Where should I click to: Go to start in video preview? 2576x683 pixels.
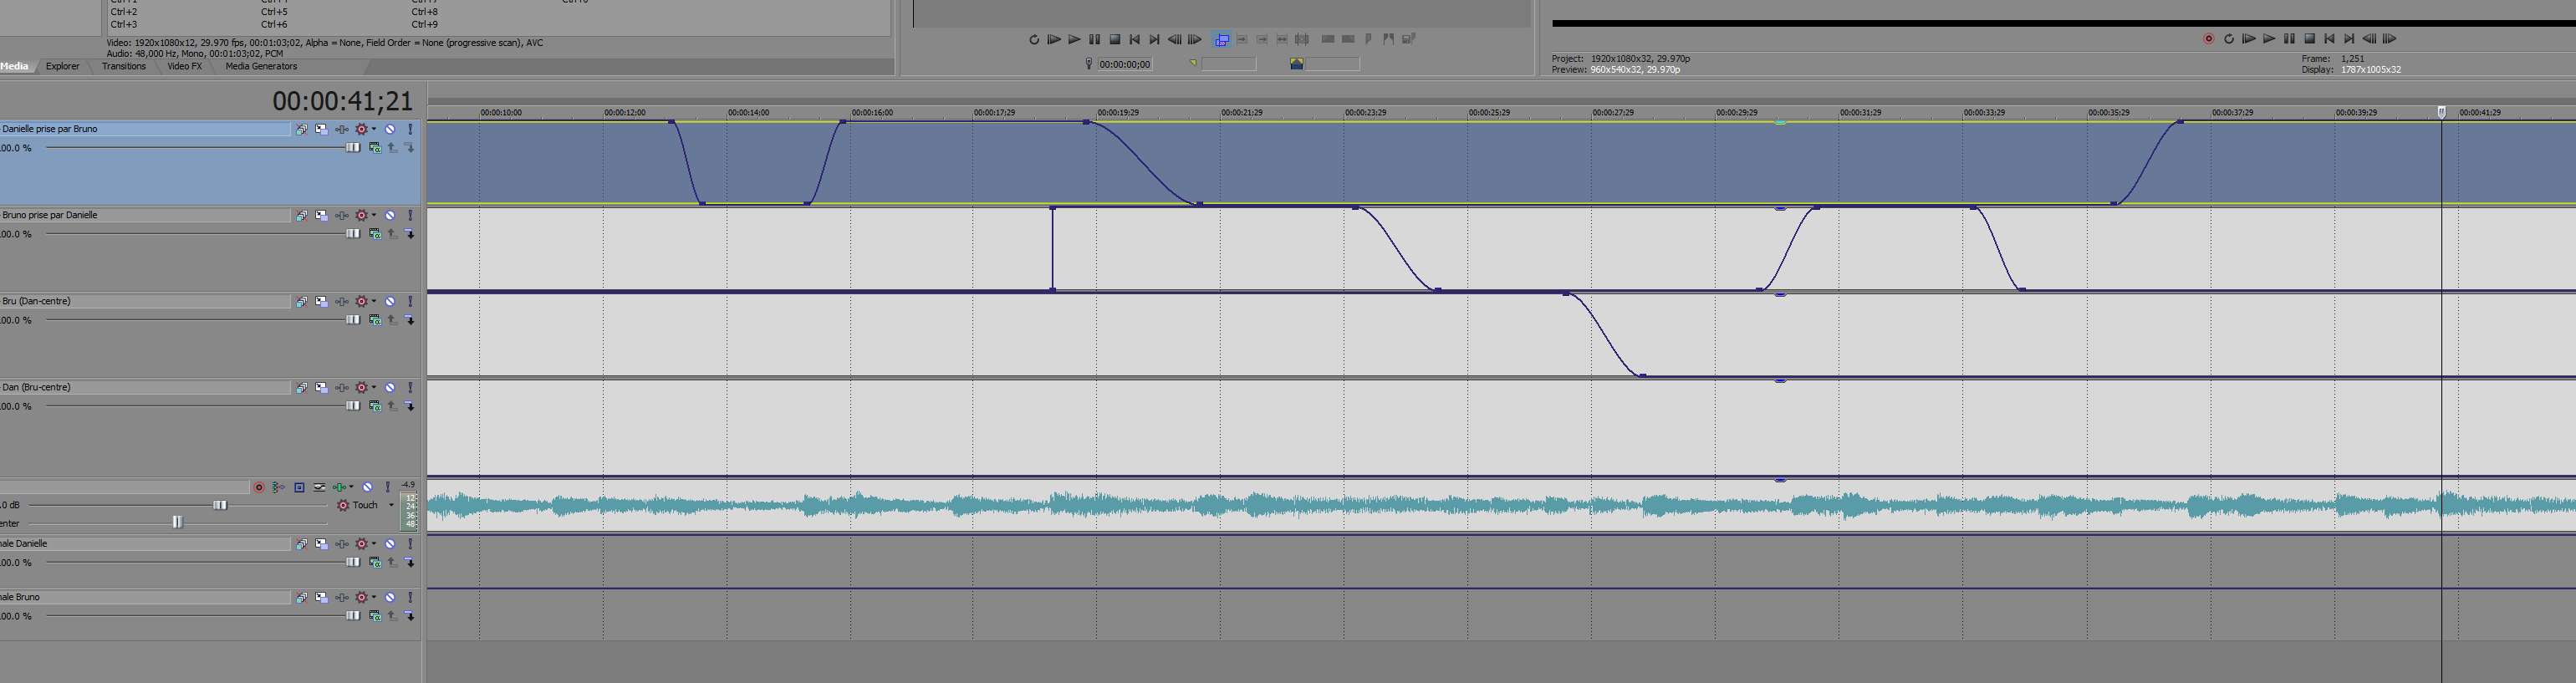2329,39
